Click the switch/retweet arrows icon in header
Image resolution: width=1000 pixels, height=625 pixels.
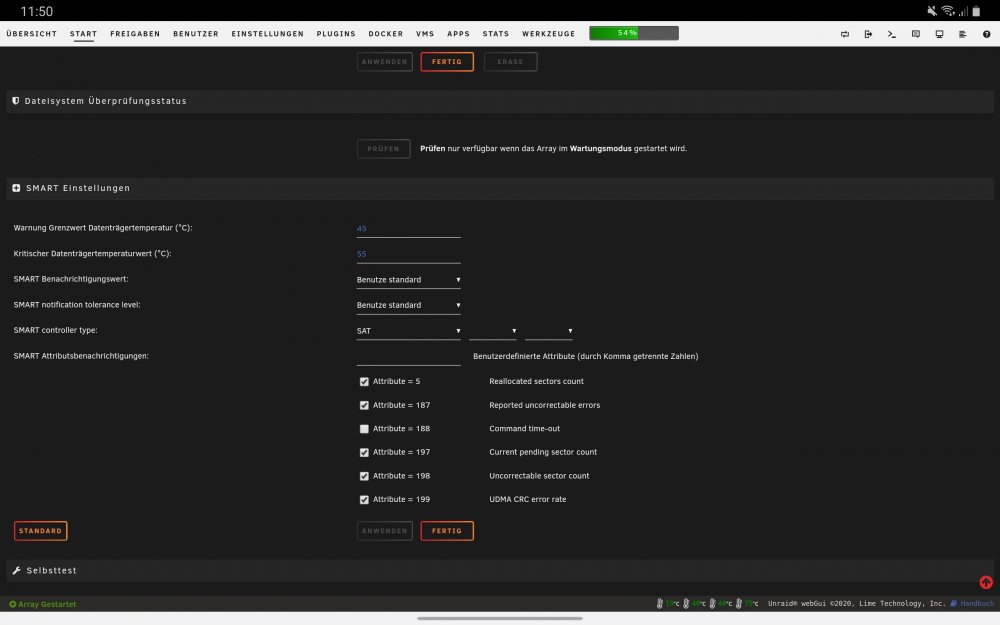844,34
